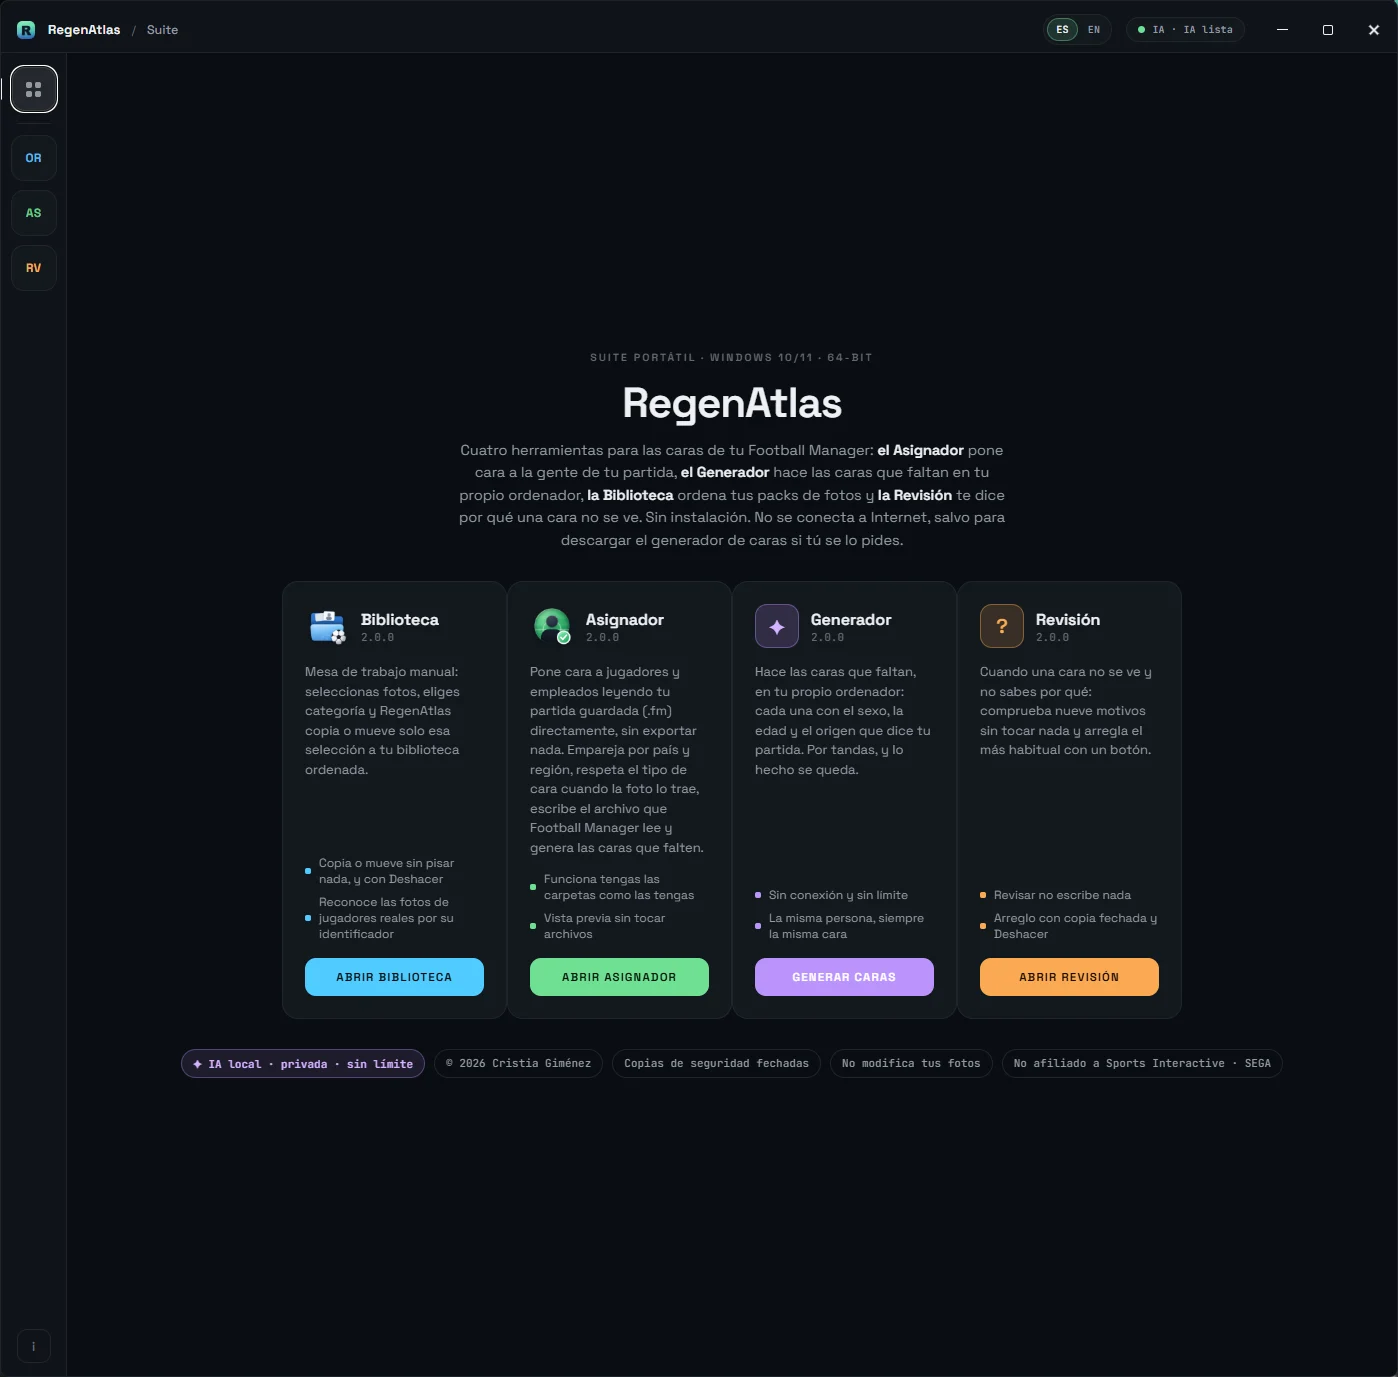Click 'Arreglo con copia fechada' bullet
1398x1377 pixels.
point(1069,926)
